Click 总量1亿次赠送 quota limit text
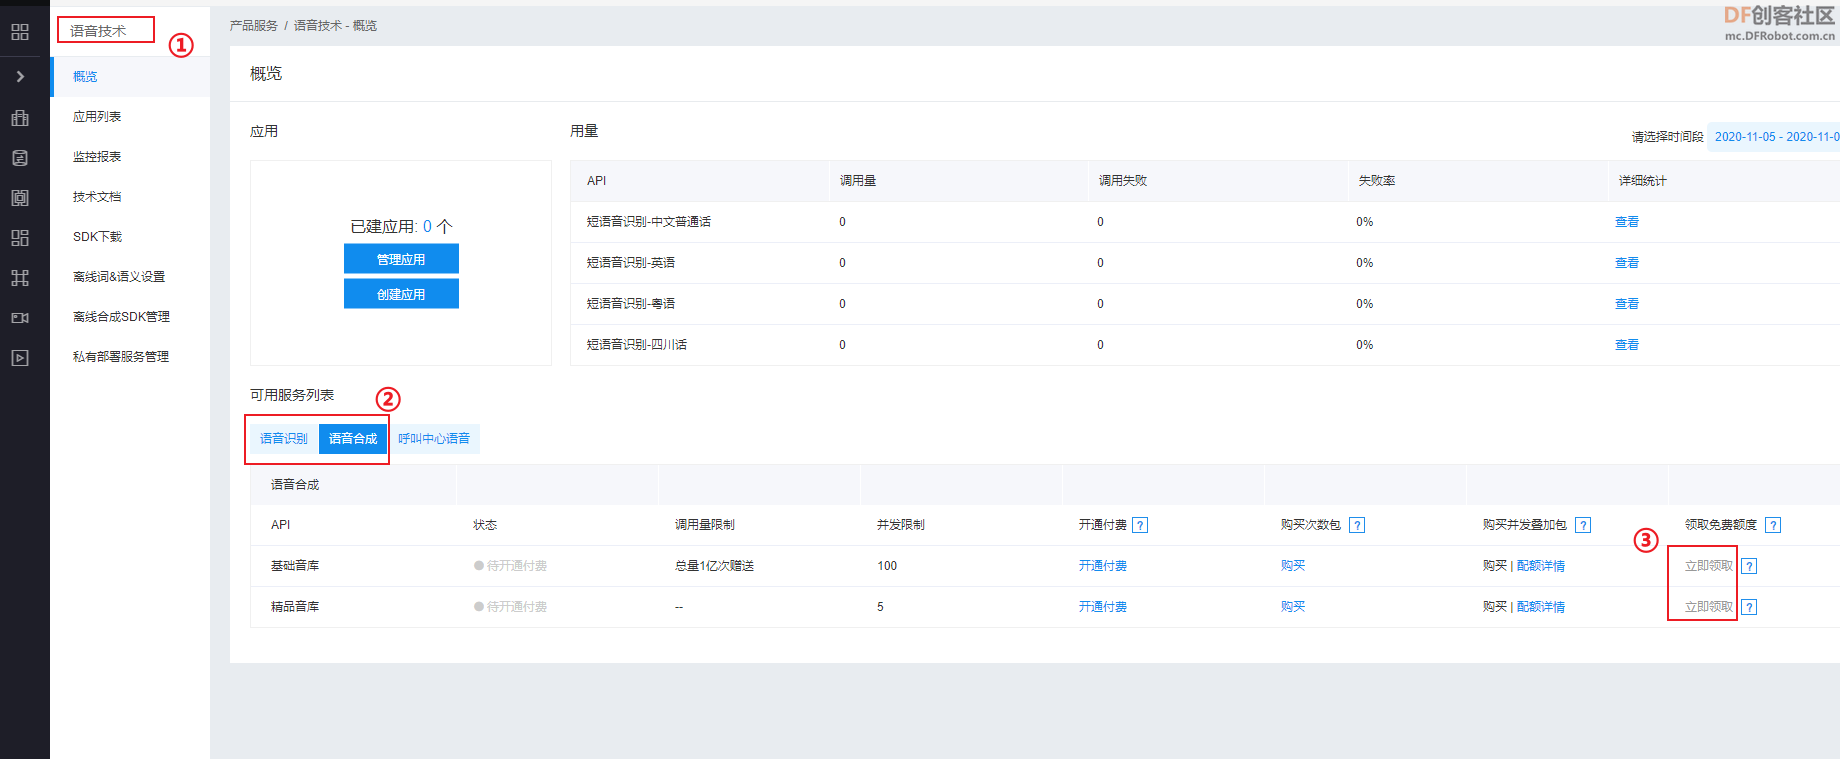Viewport: 1840px width, 759px height. 714,566
